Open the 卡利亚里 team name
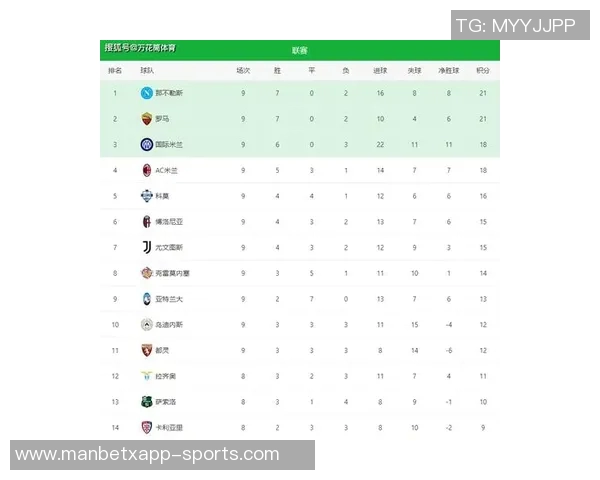Screen dimensions: 600x480 (169, 427)
